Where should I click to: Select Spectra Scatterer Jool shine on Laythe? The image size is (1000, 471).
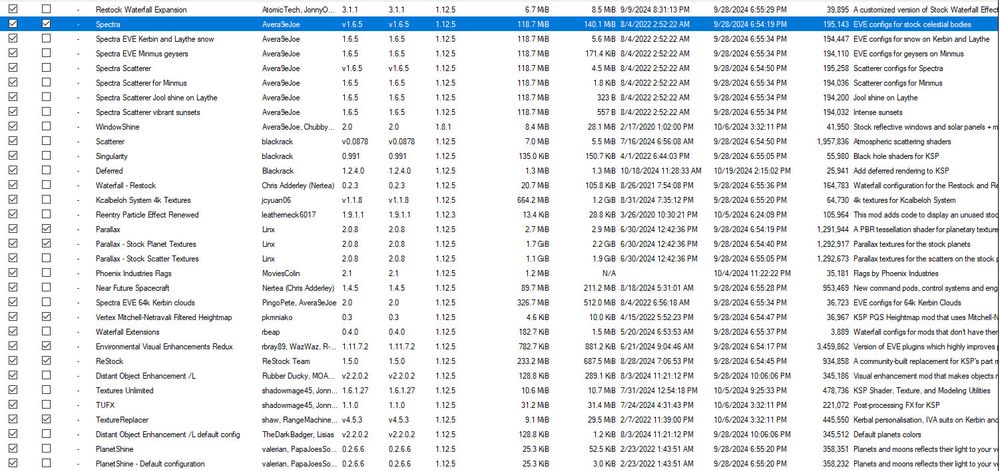[500, 98]
